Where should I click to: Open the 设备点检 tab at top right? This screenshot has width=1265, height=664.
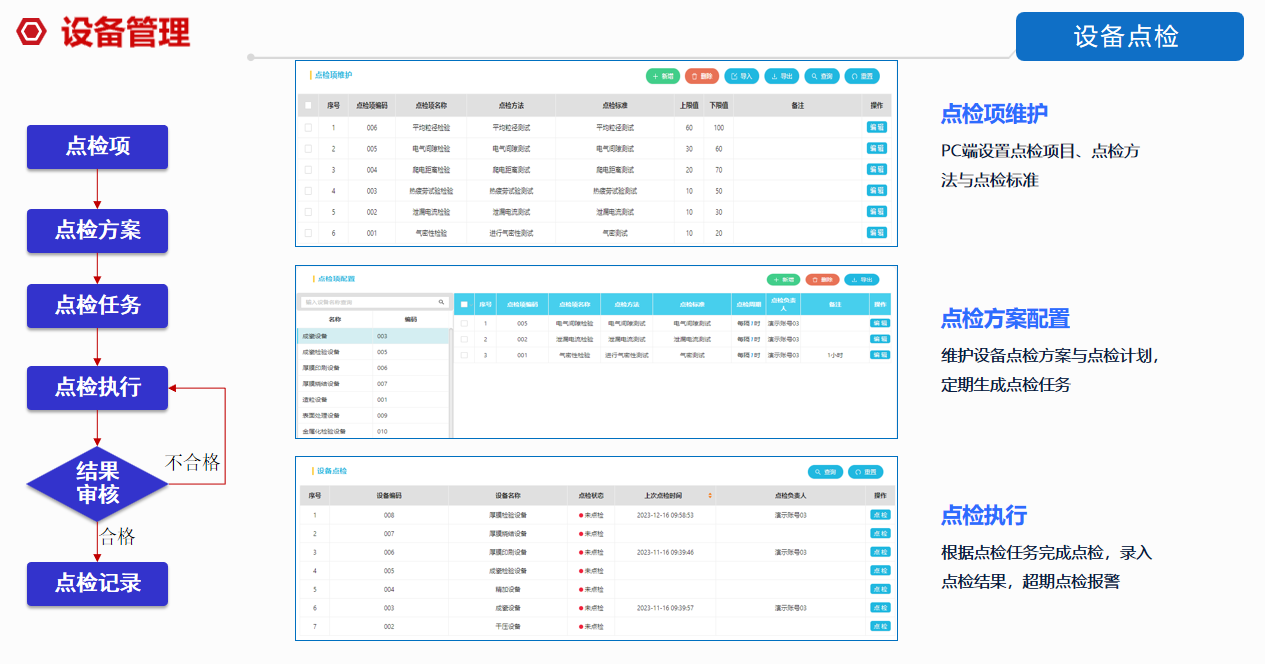click(x=1129, y=37)
